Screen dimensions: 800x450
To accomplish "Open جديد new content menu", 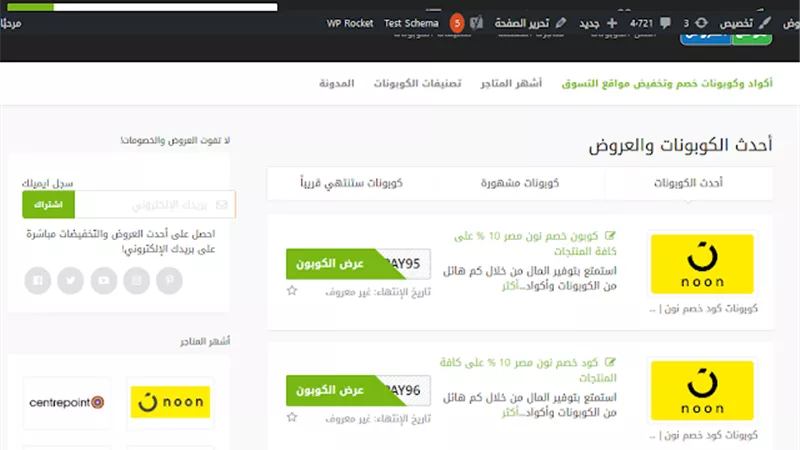I will pos(589,23).
